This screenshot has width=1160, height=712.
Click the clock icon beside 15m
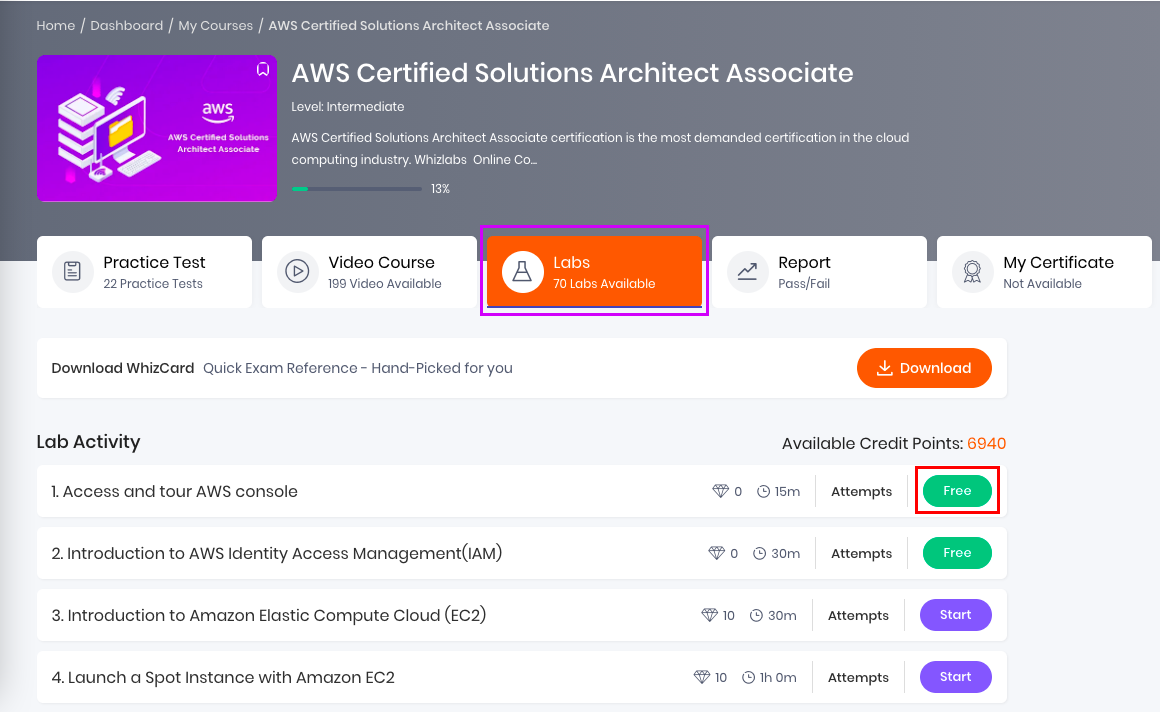(x=763, y=491)
